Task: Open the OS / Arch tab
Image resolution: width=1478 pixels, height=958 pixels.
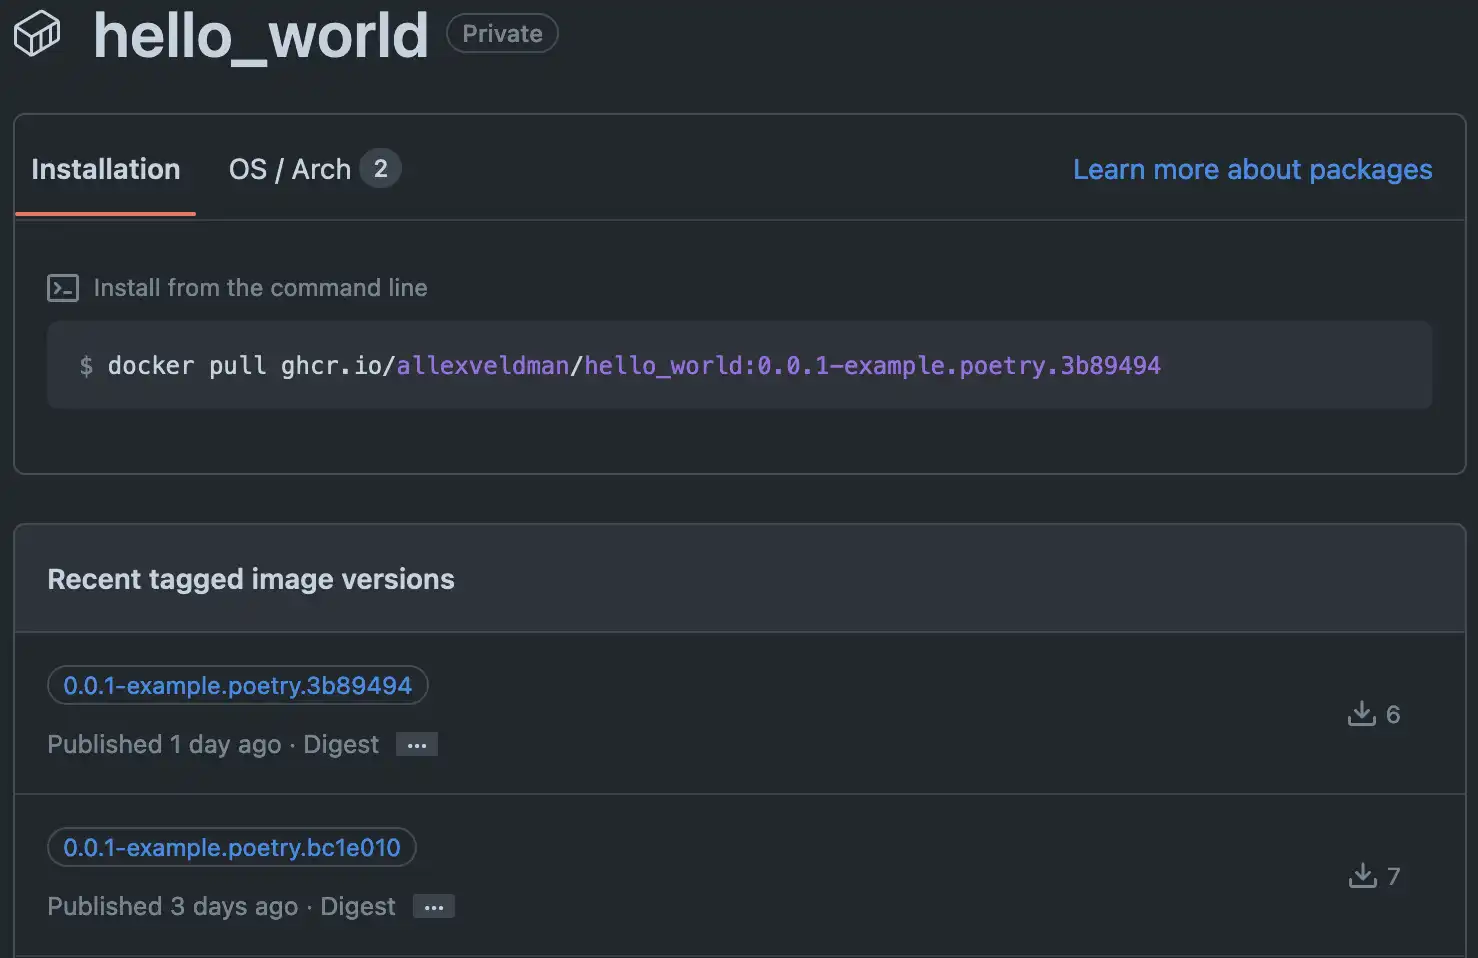Action: [290, 169]
